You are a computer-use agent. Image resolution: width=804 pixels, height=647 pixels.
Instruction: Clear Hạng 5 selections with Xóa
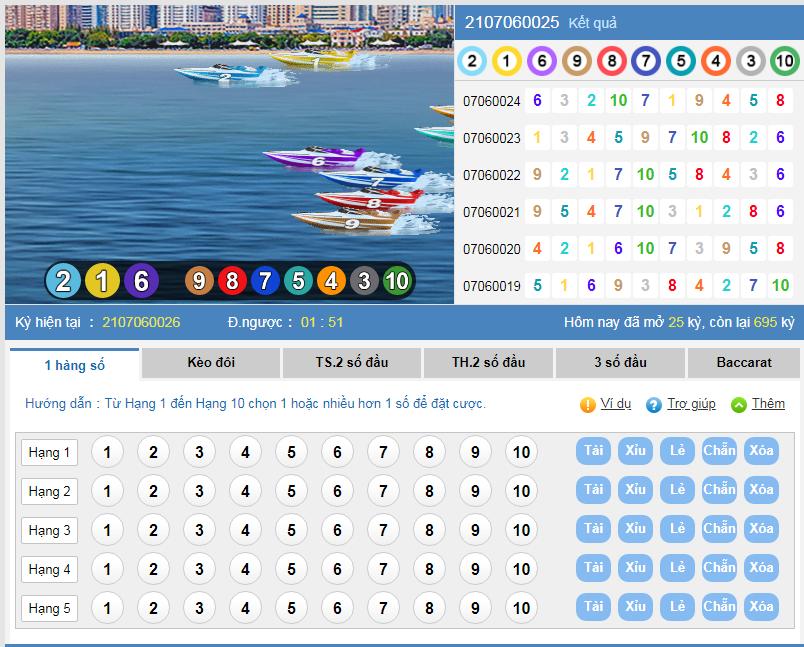point(761,606)
